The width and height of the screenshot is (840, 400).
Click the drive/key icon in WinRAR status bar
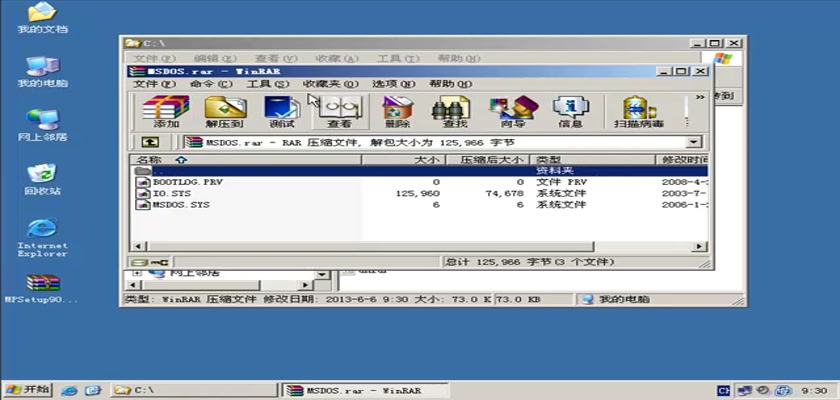(x=151, y=262)
